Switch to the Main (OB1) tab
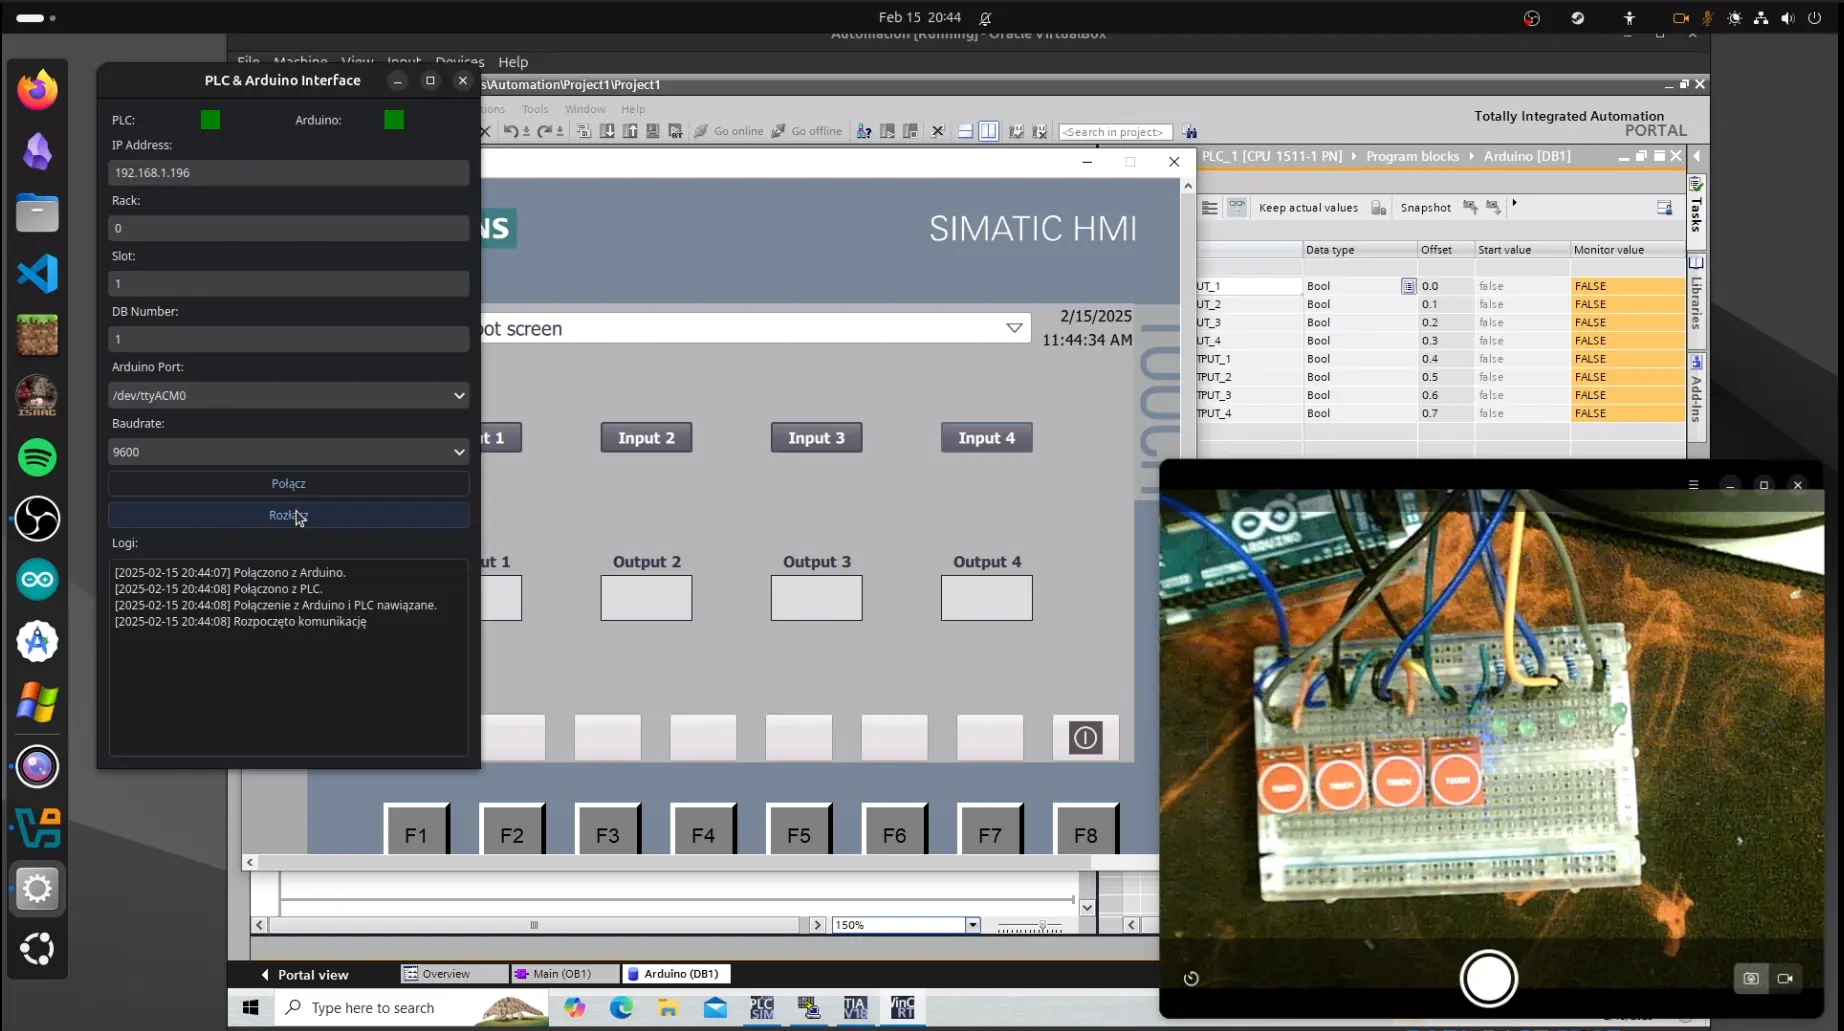Viewport: 1844px width, 1031px height. pyautogui.click(x=564, y=974)
